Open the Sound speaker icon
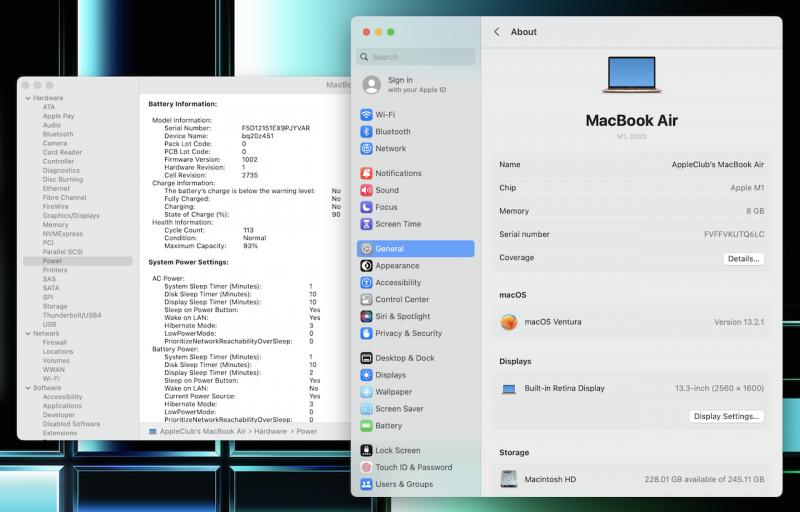This screenshot has height=512, width=800. point(366,190)
